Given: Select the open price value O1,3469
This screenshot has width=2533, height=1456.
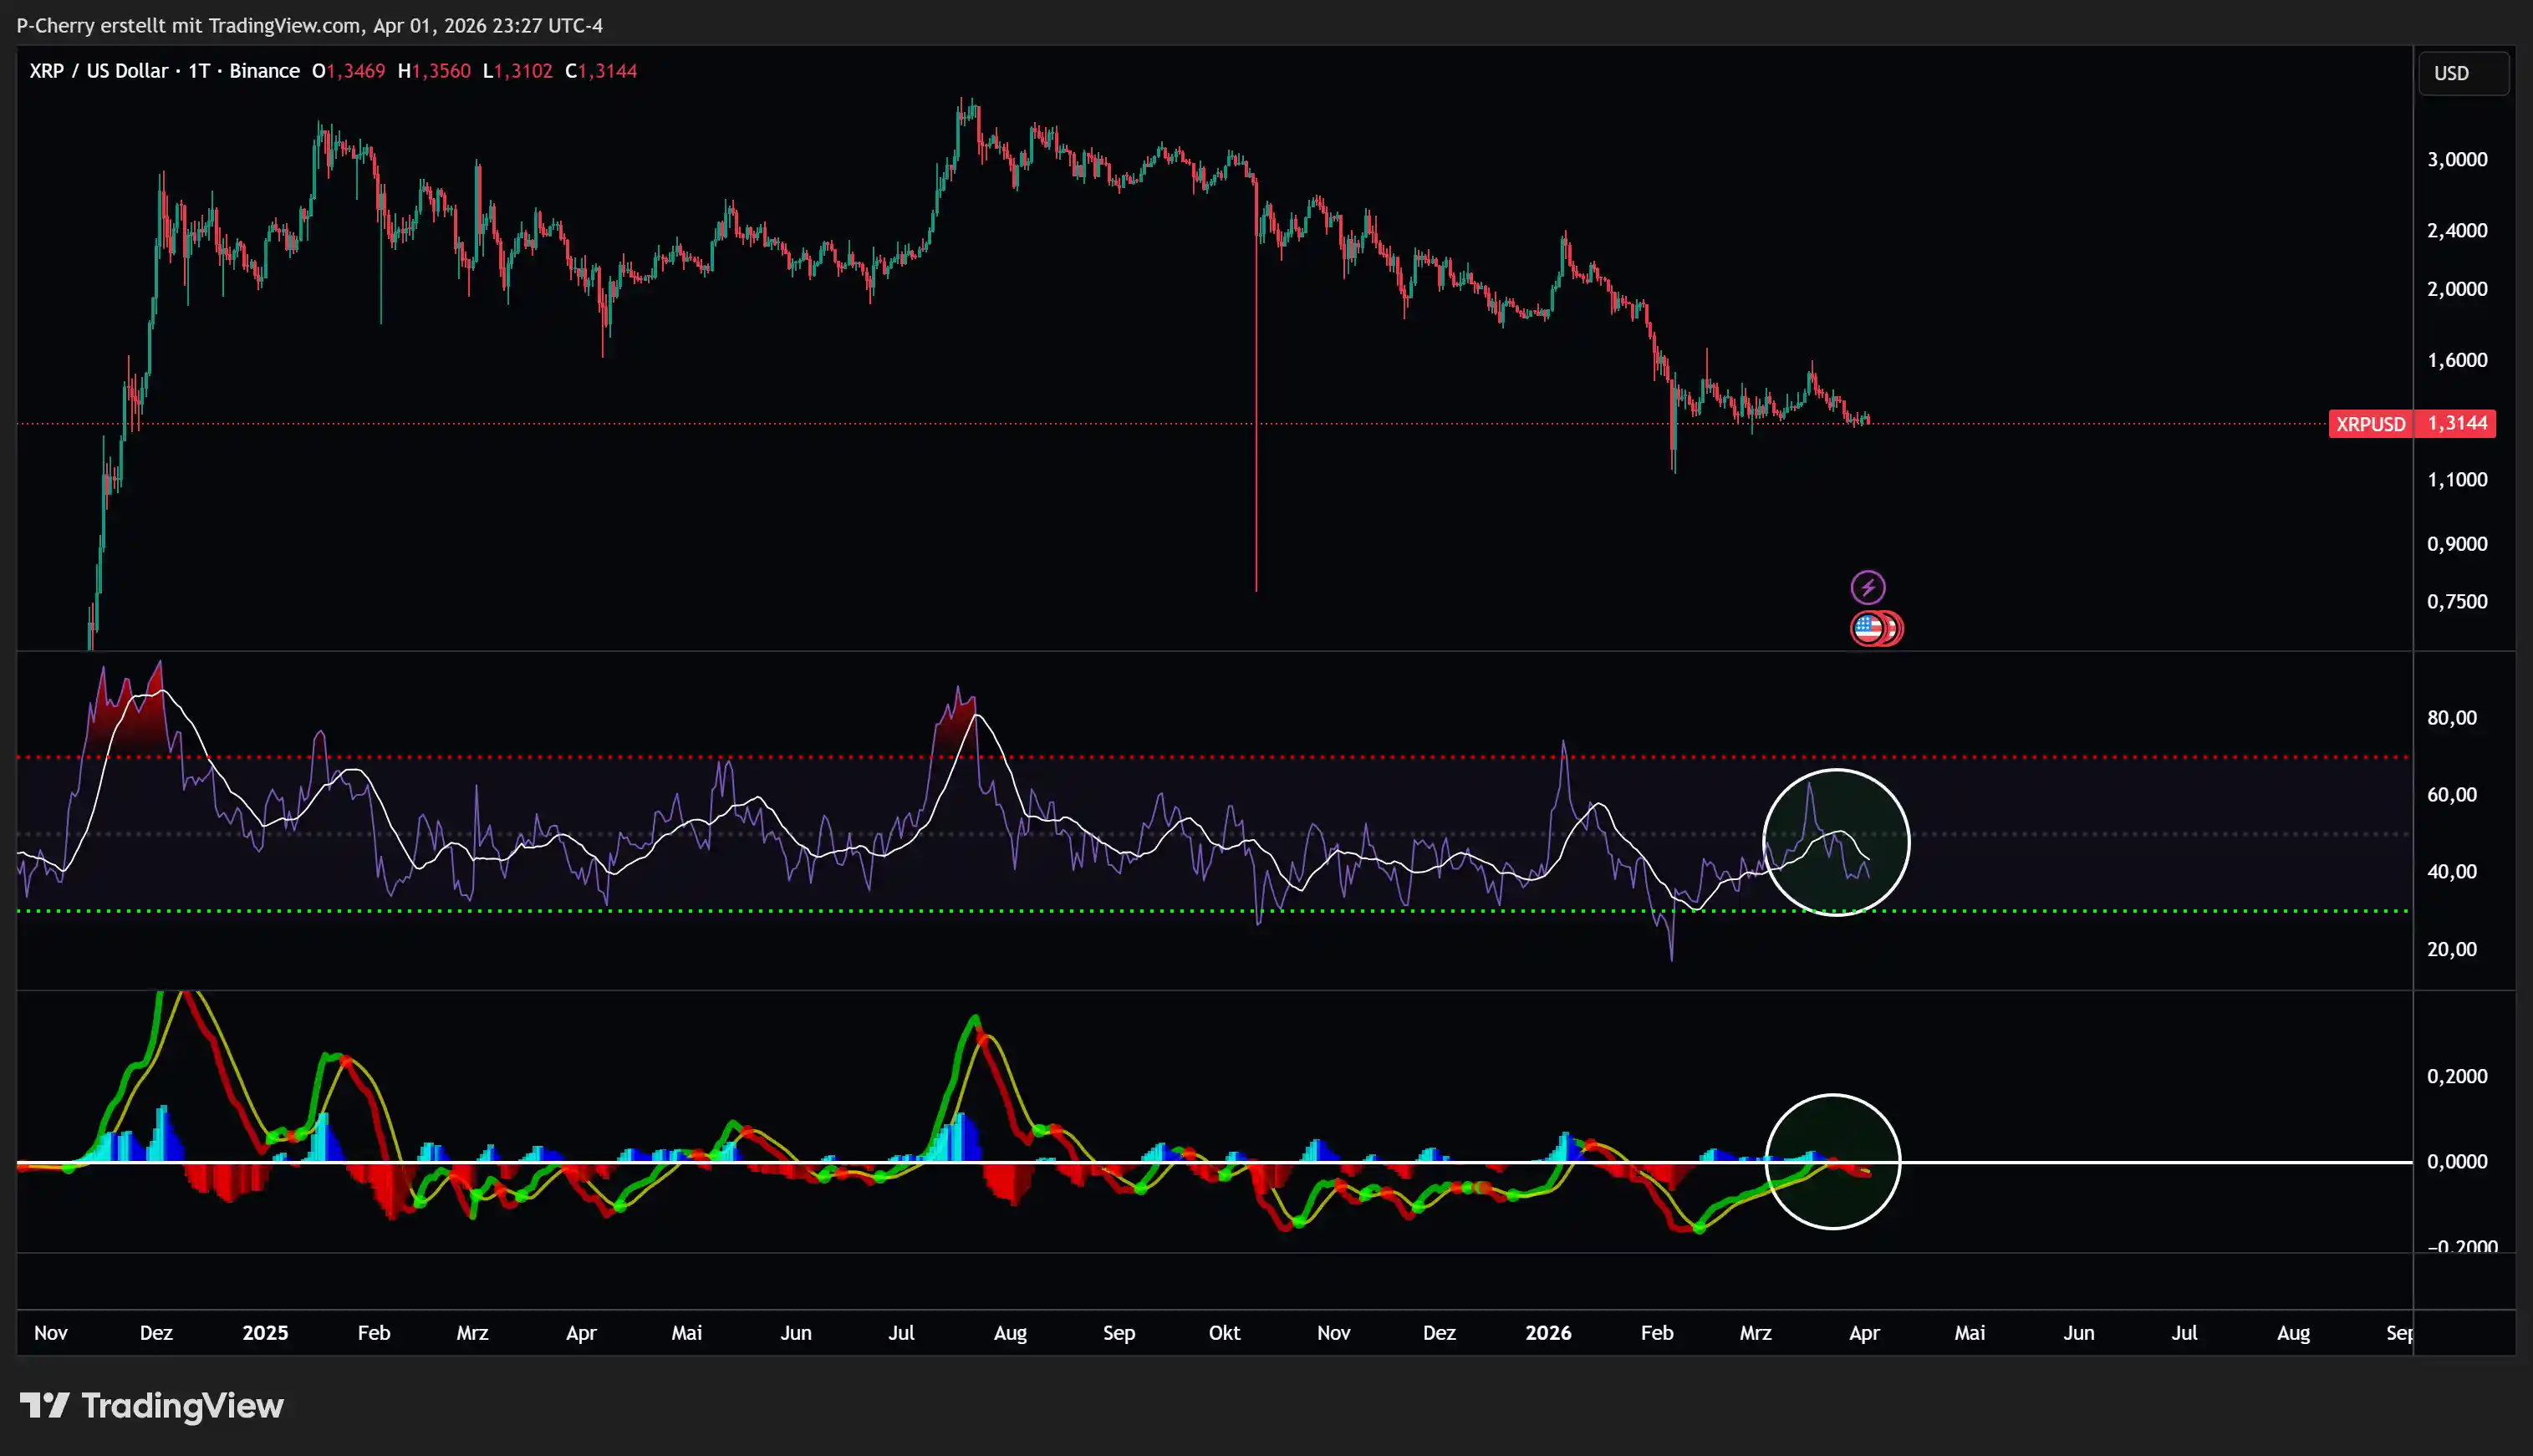Looking at the screenshot, I should coord(350,70).
